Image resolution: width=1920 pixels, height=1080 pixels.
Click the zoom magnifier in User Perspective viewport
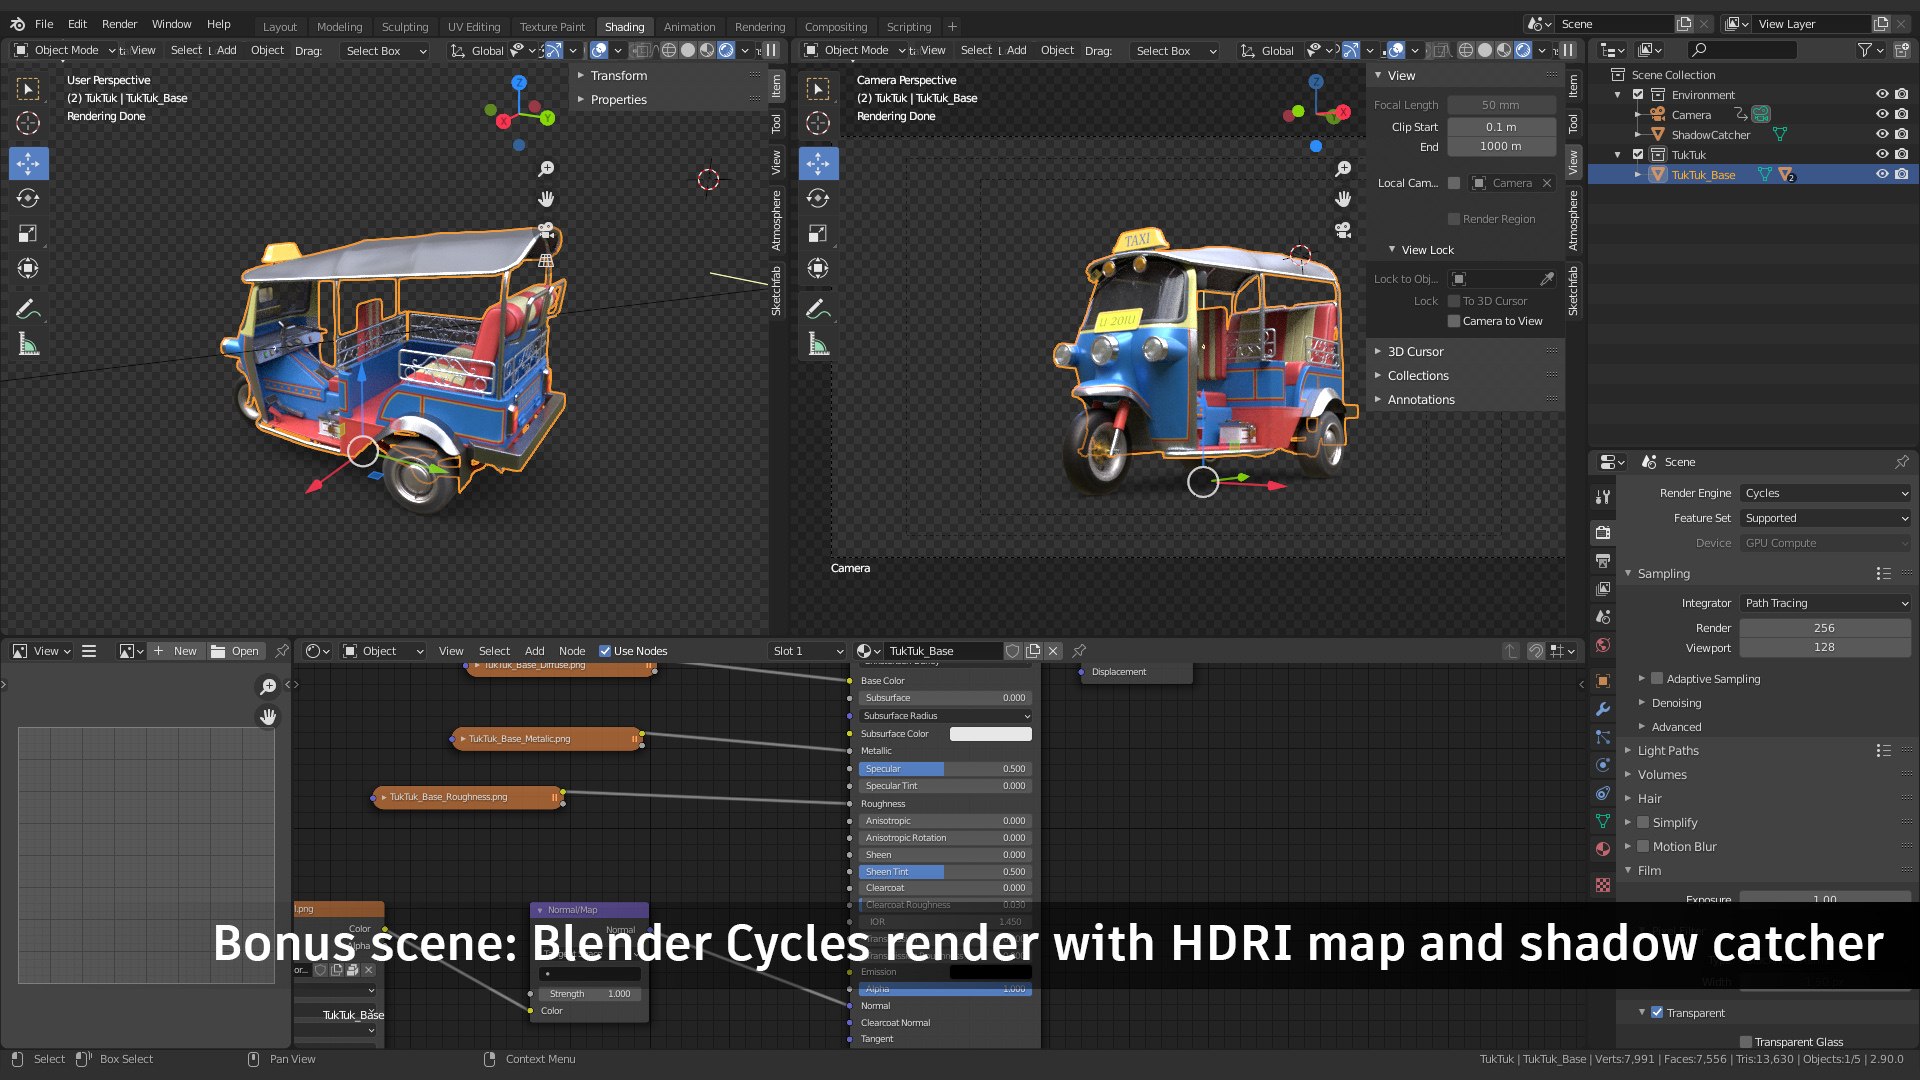tap(546, 169)
